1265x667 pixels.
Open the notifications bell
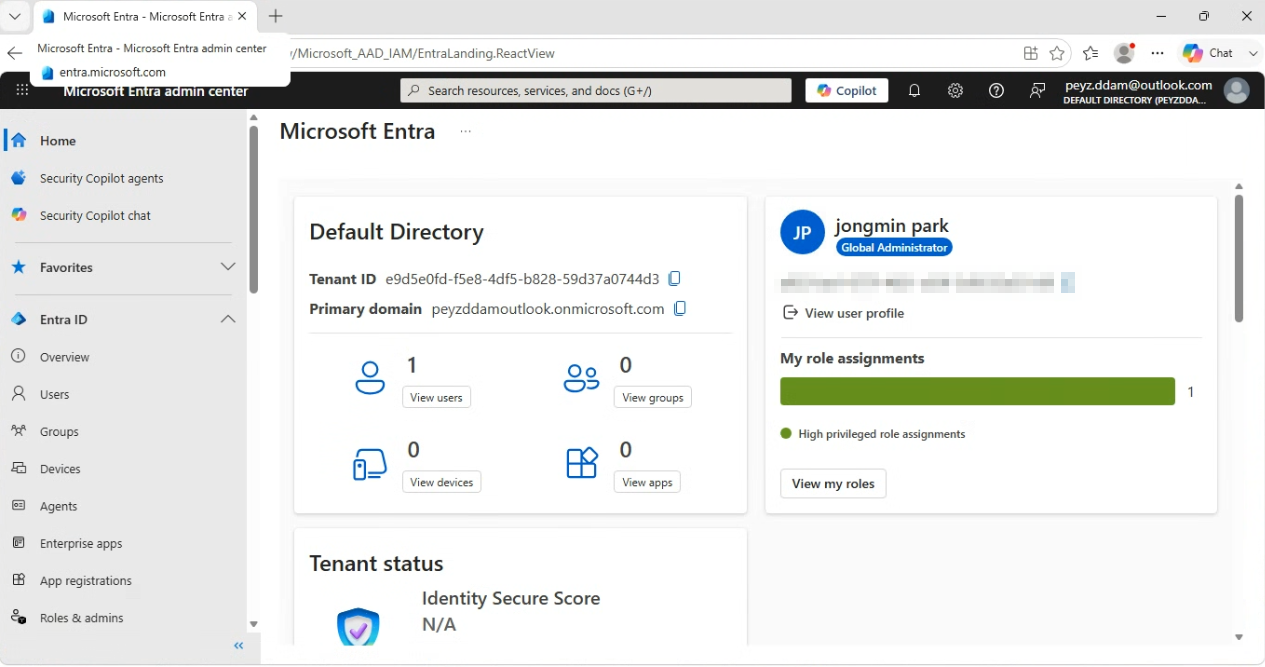(x=914, y=91)
